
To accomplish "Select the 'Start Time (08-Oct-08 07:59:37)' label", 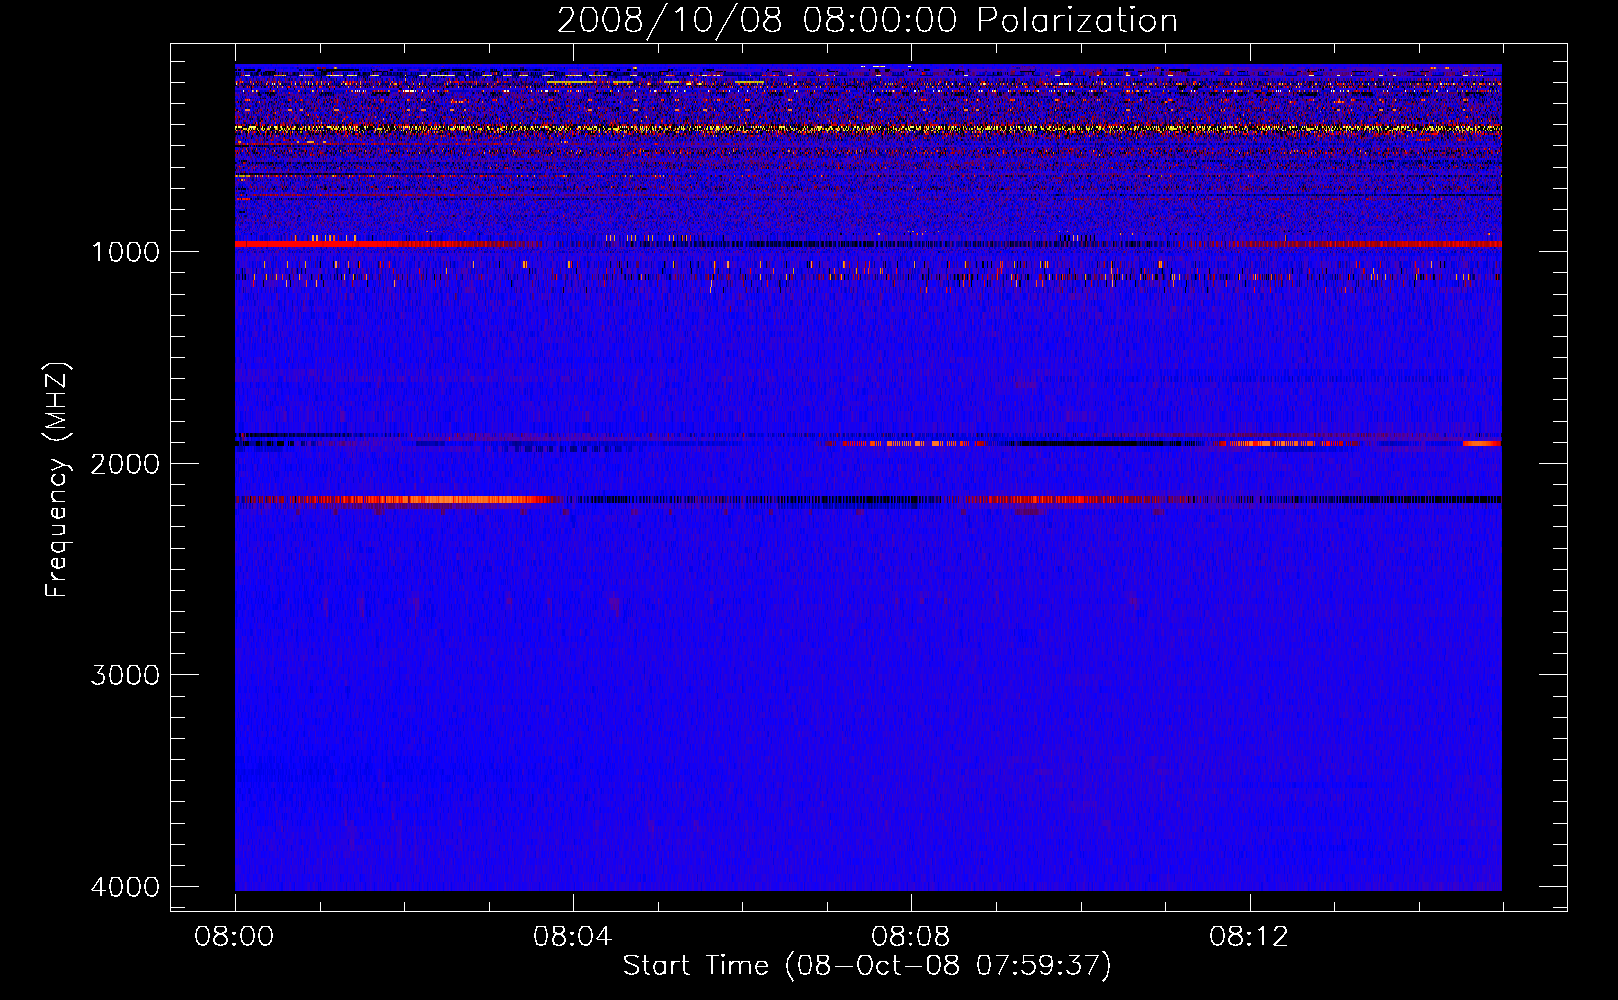I will click(867, 966).
